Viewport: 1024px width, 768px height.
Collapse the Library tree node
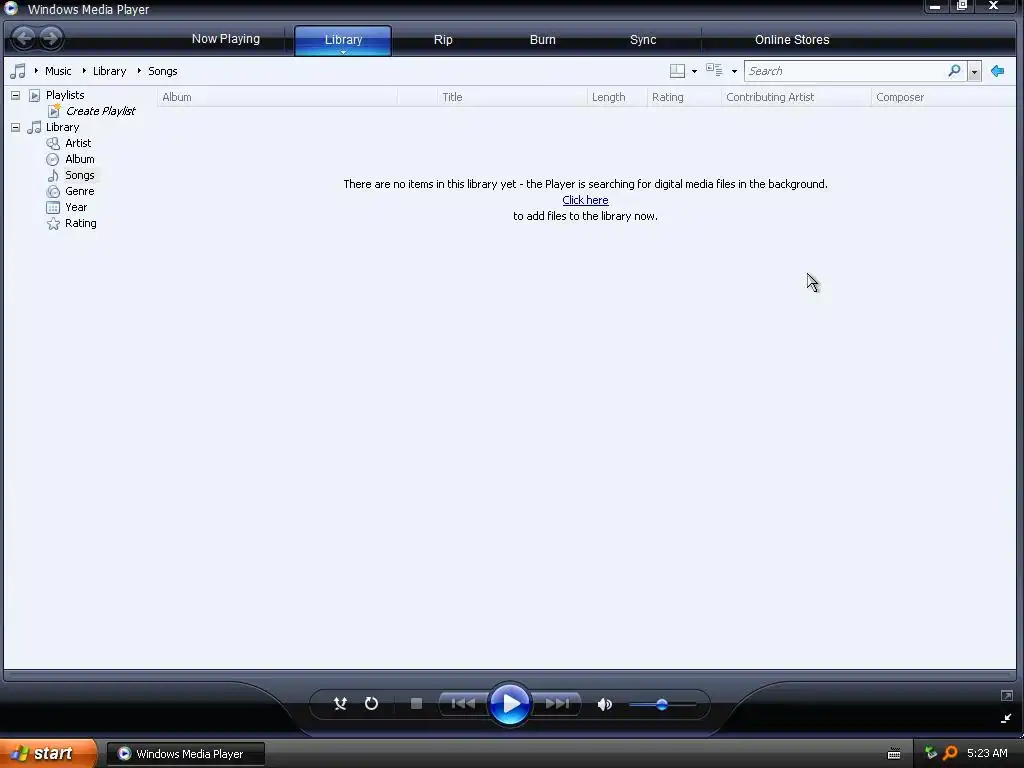(16, 127)
